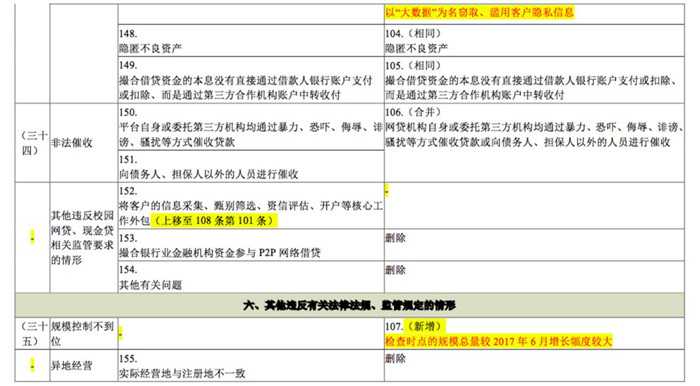Select the 其他违反校园网贷 category cell
The width and height of the screenshot is (700, 386).
(83, 237)
